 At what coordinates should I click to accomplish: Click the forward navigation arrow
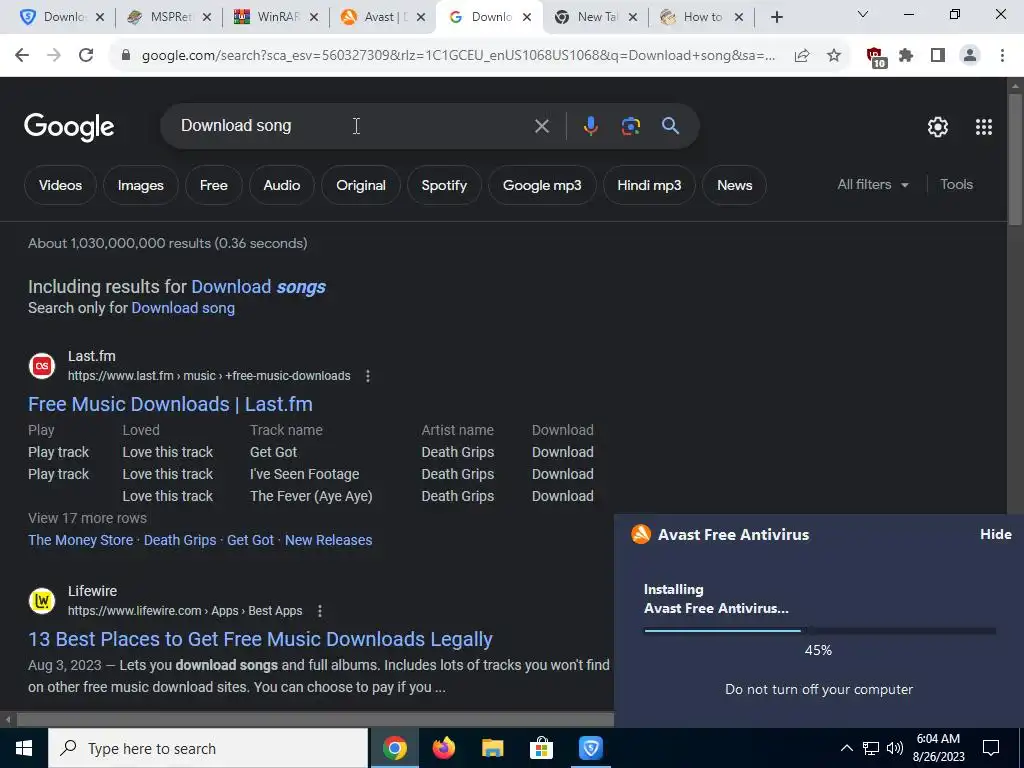54,56
